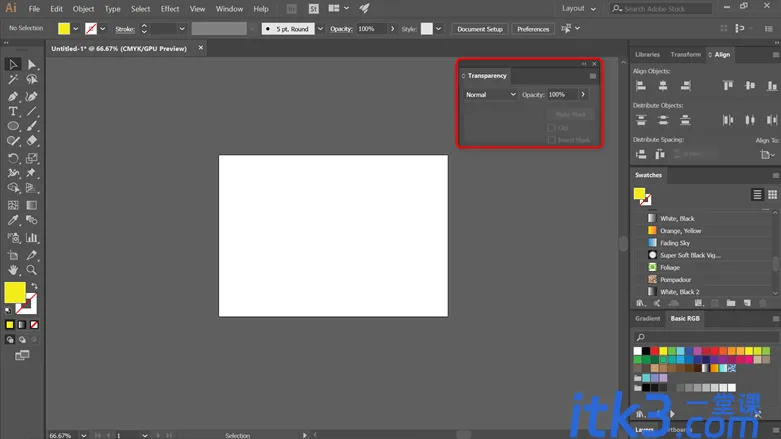Open the Preferences button

tap(532, 29)
